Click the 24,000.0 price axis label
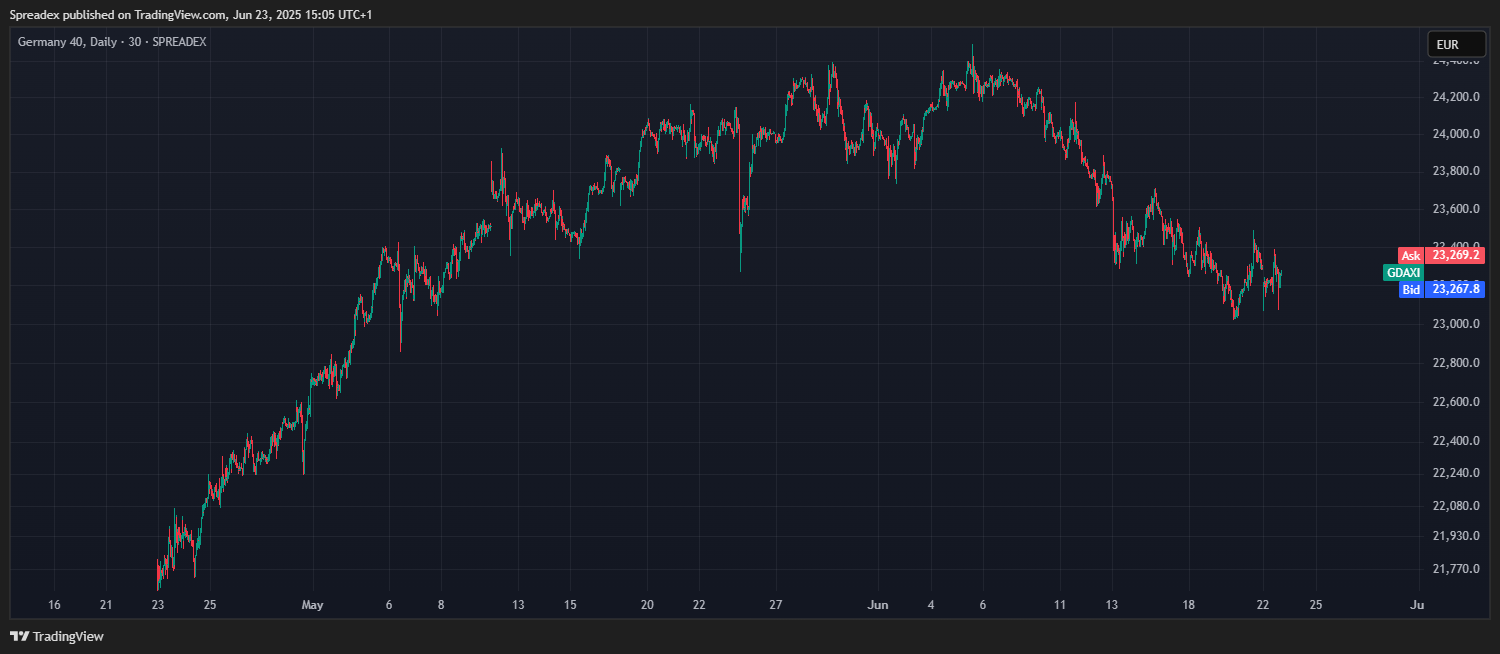The height and width of the screenshot is (654, 1500). coord(1456,134)
